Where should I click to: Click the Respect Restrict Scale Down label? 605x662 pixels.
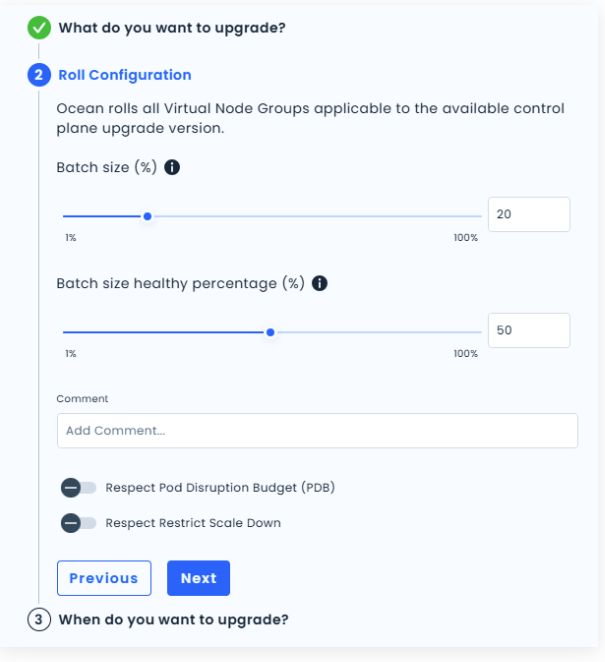point(193,522)
